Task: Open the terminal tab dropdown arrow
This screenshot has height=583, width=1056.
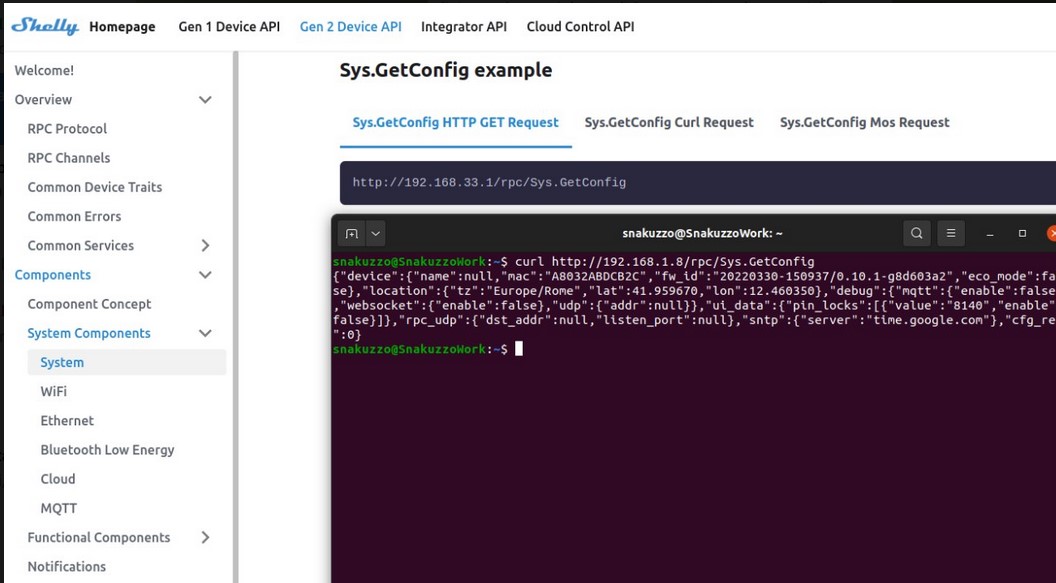Action: click(x=376, y=233)
